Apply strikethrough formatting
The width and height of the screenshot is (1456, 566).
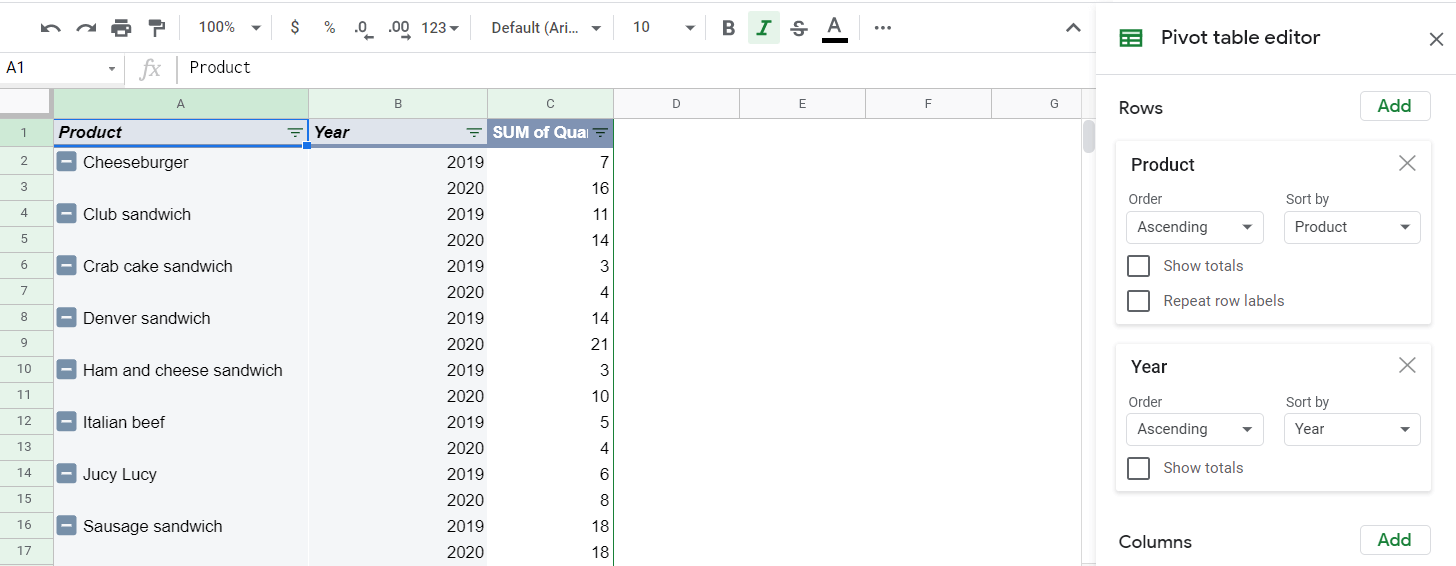point(798,28)
